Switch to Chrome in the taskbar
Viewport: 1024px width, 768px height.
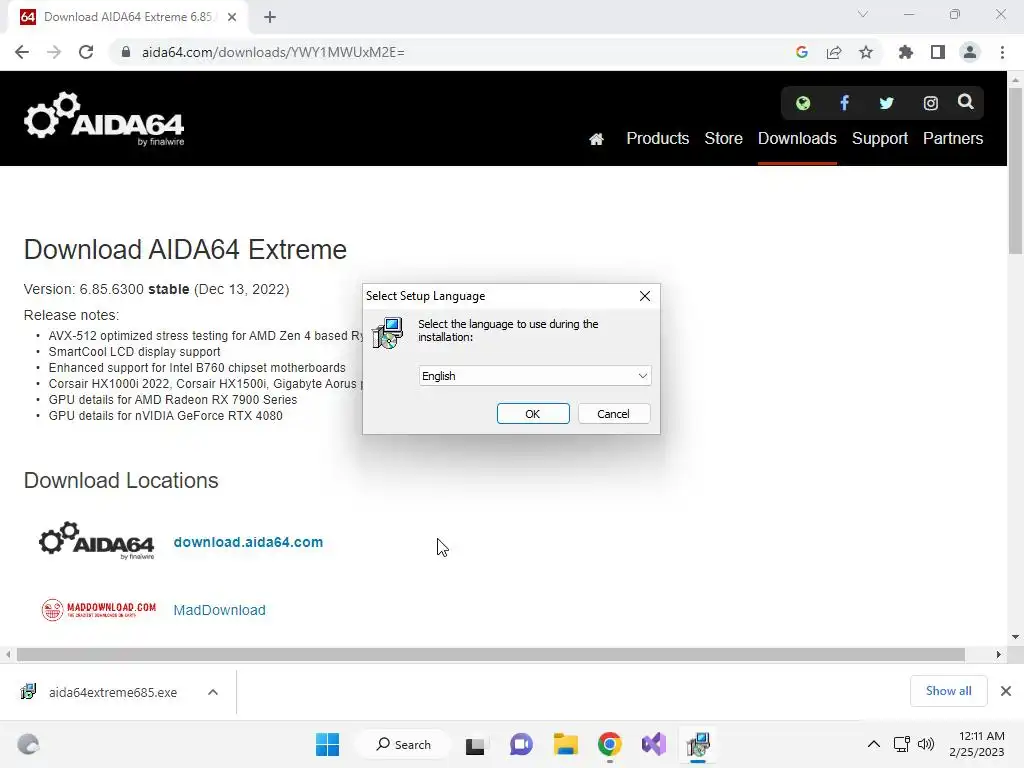pos(609,744)
